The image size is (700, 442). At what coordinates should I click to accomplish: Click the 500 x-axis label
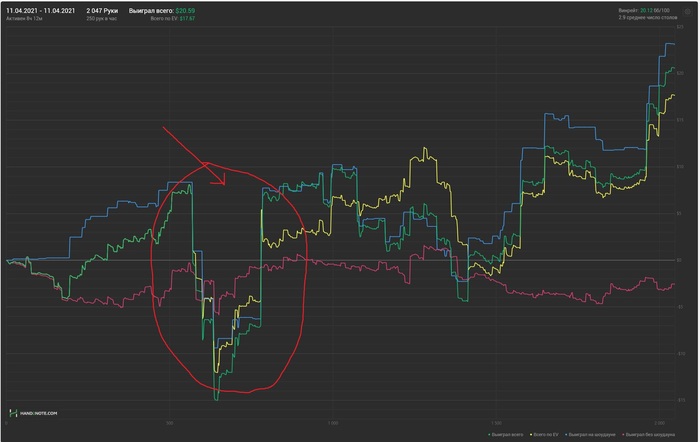click(x=170, y=423)
